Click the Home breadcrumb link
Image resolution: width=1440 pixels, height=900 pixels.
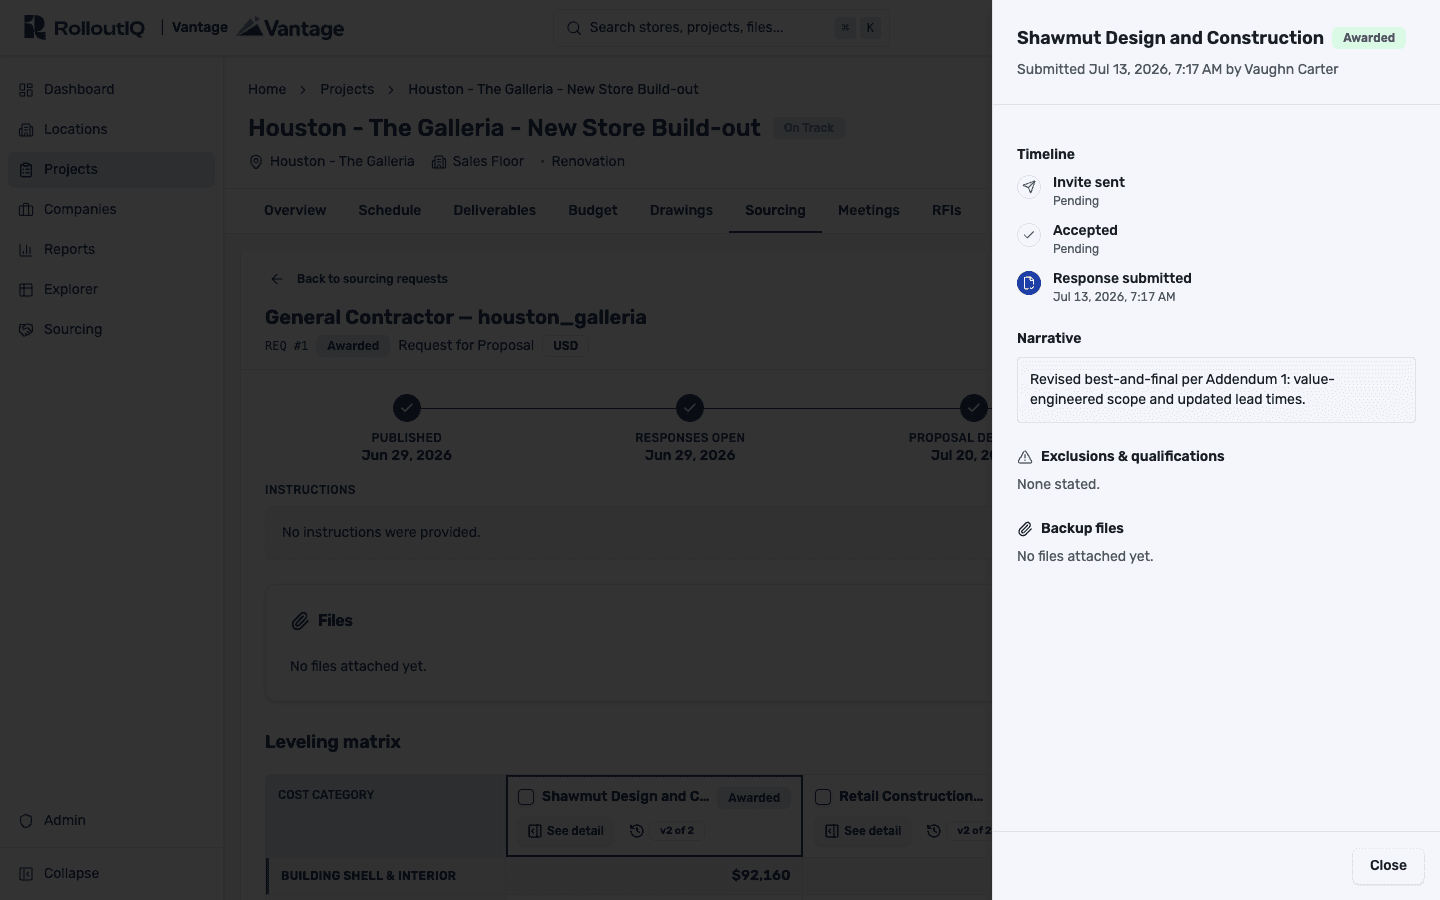tap(267, 89)
